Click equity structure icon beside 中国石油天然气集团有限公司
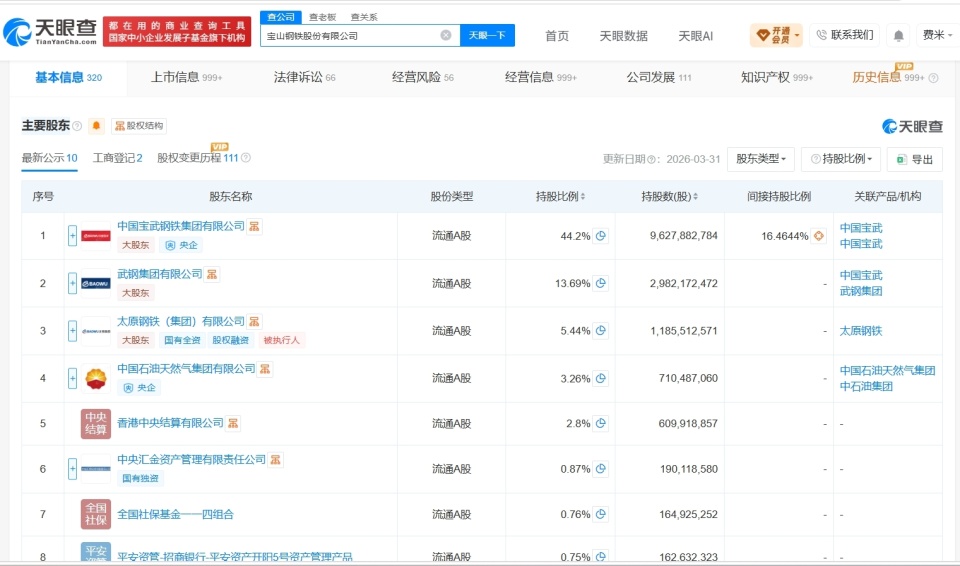Image resolution: width=960 pixels, height=566 pixels. 264,369
